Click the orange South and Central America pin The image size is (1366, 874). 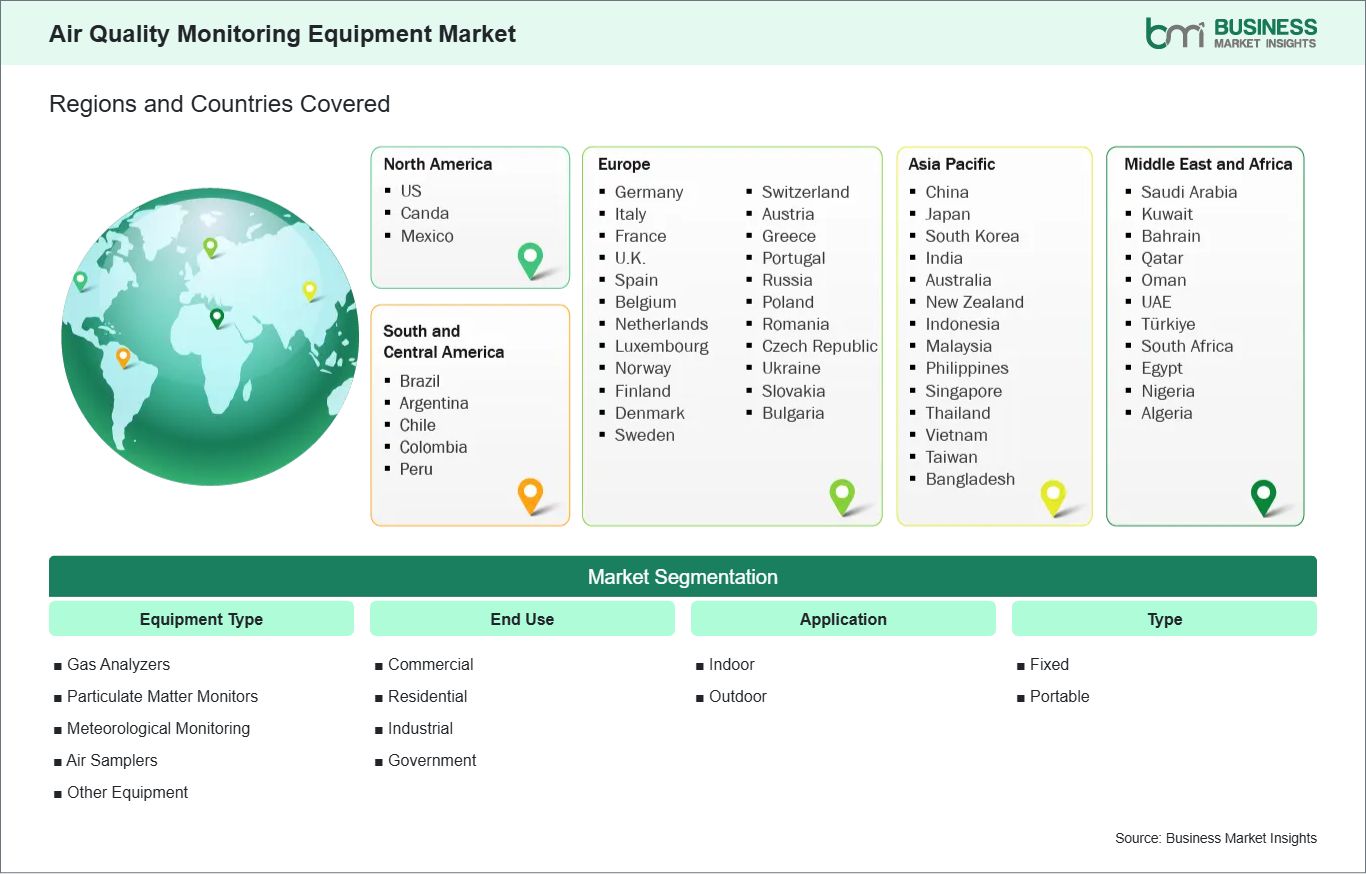pos(529,495)
